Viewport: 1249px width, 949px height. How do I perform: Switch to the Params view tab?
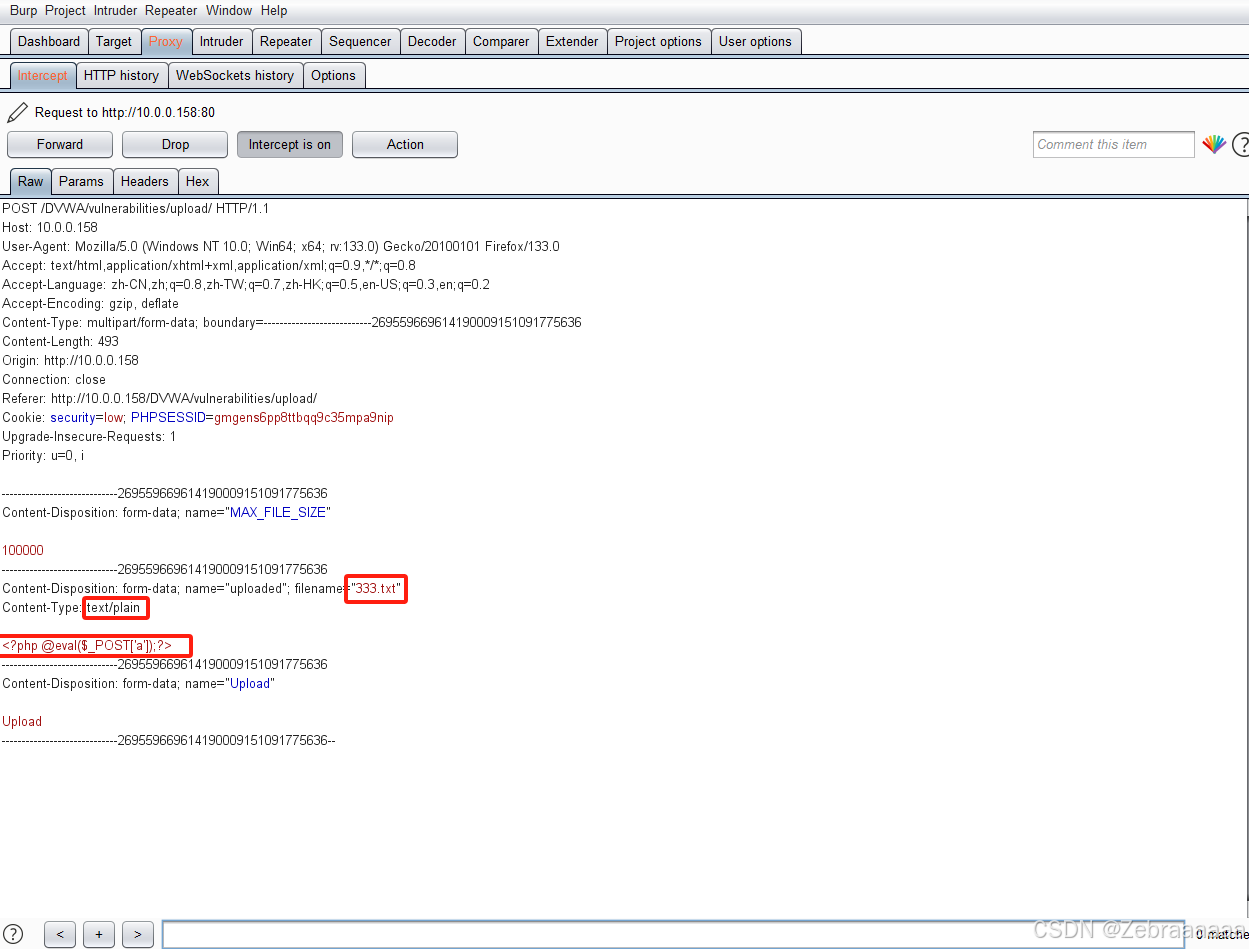pyautogui.click(x=81, y=181)
